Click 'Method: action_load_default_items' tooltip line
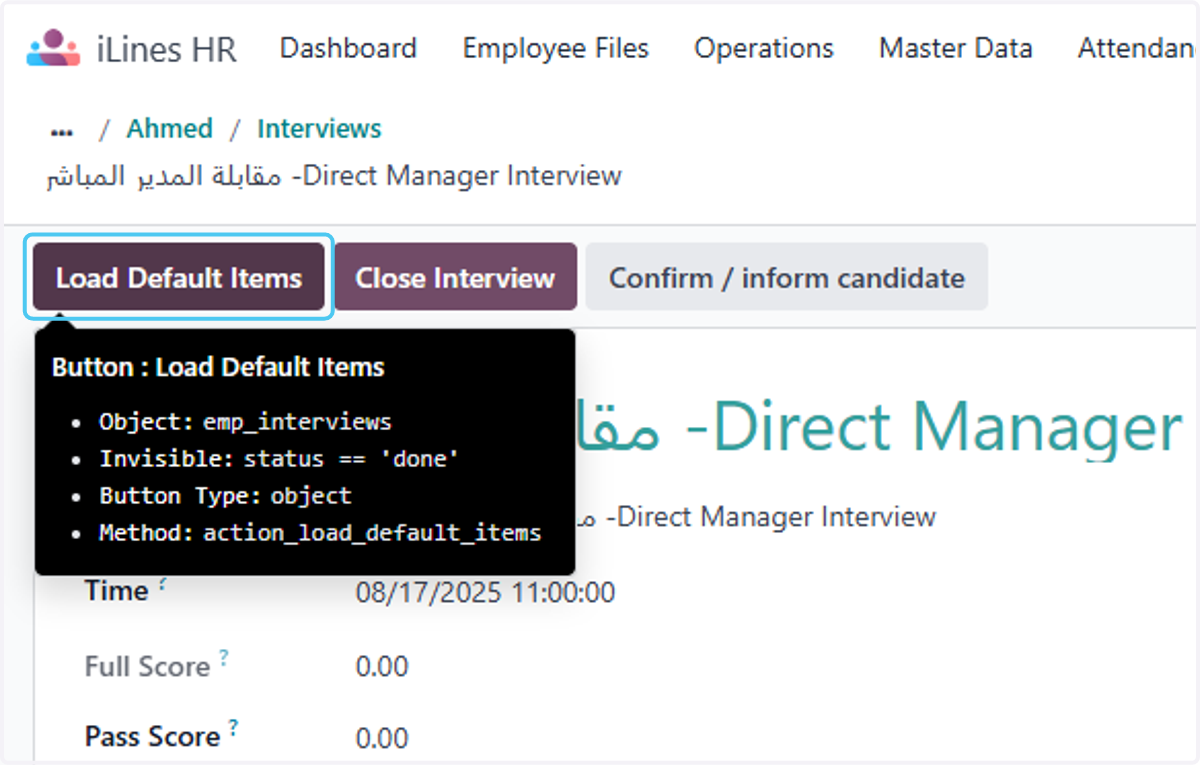This screenshot has height=765, width=1200. [320, 533]
